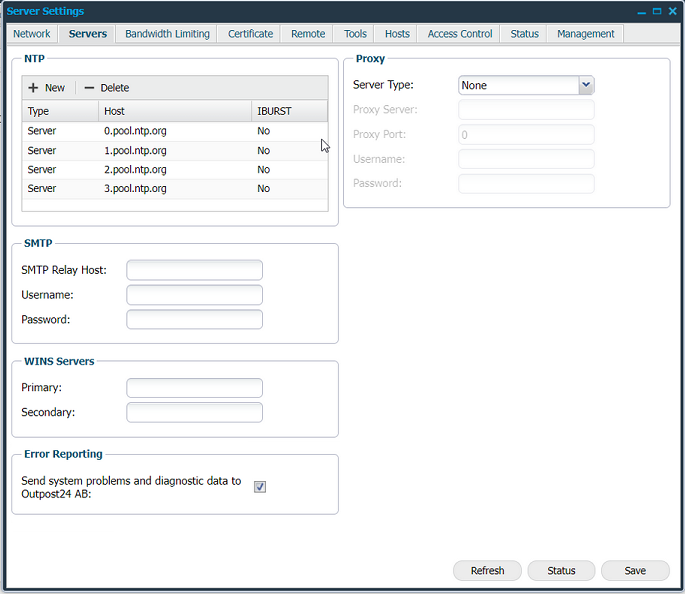Click the Status button at bottom
685x594 pixels.
561,571
